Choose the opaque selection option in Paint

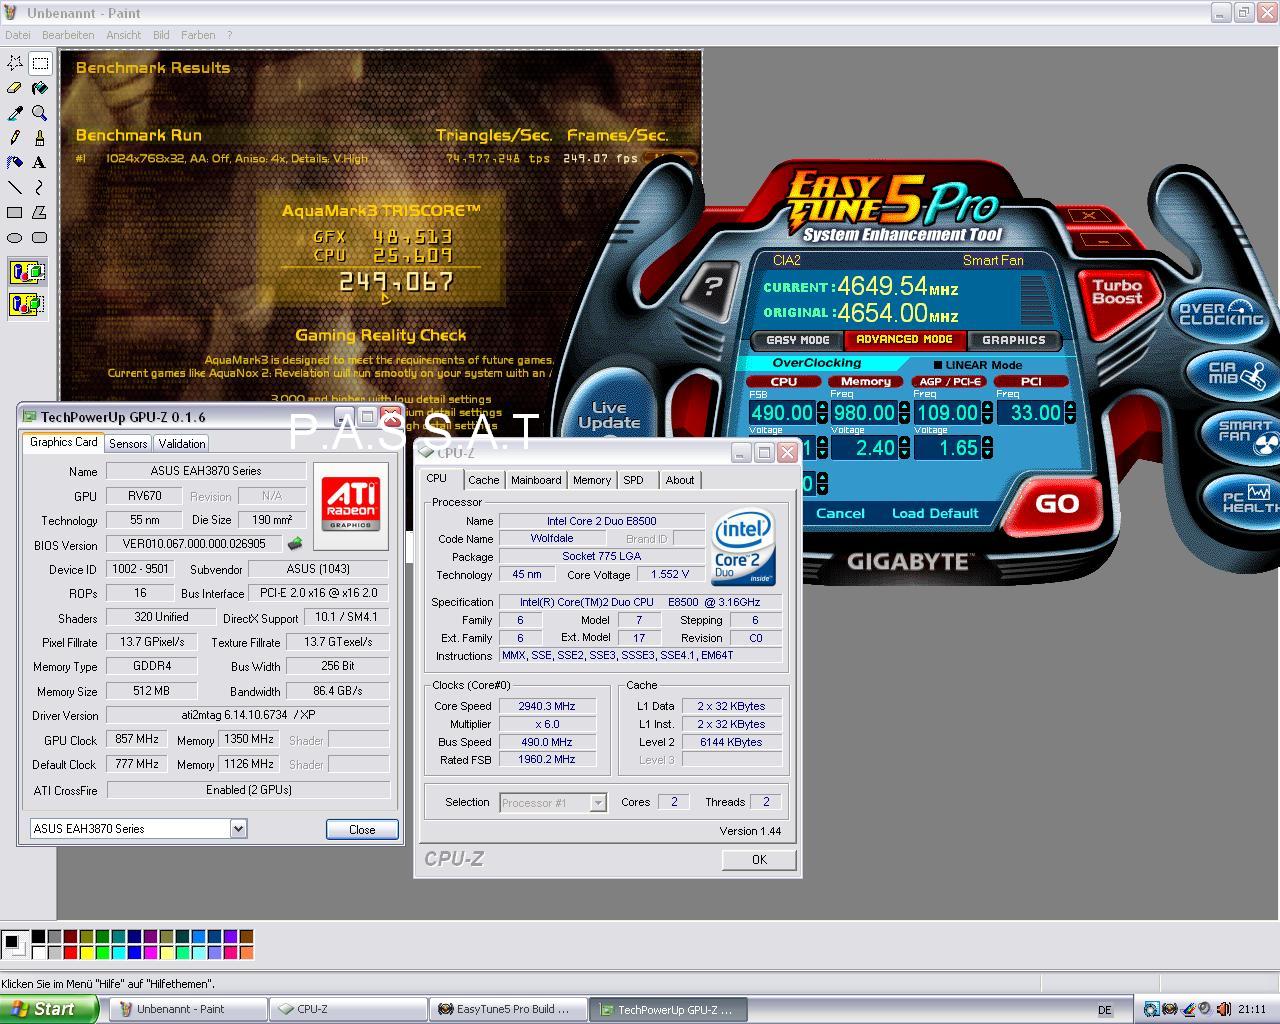[x=27, y=272]
